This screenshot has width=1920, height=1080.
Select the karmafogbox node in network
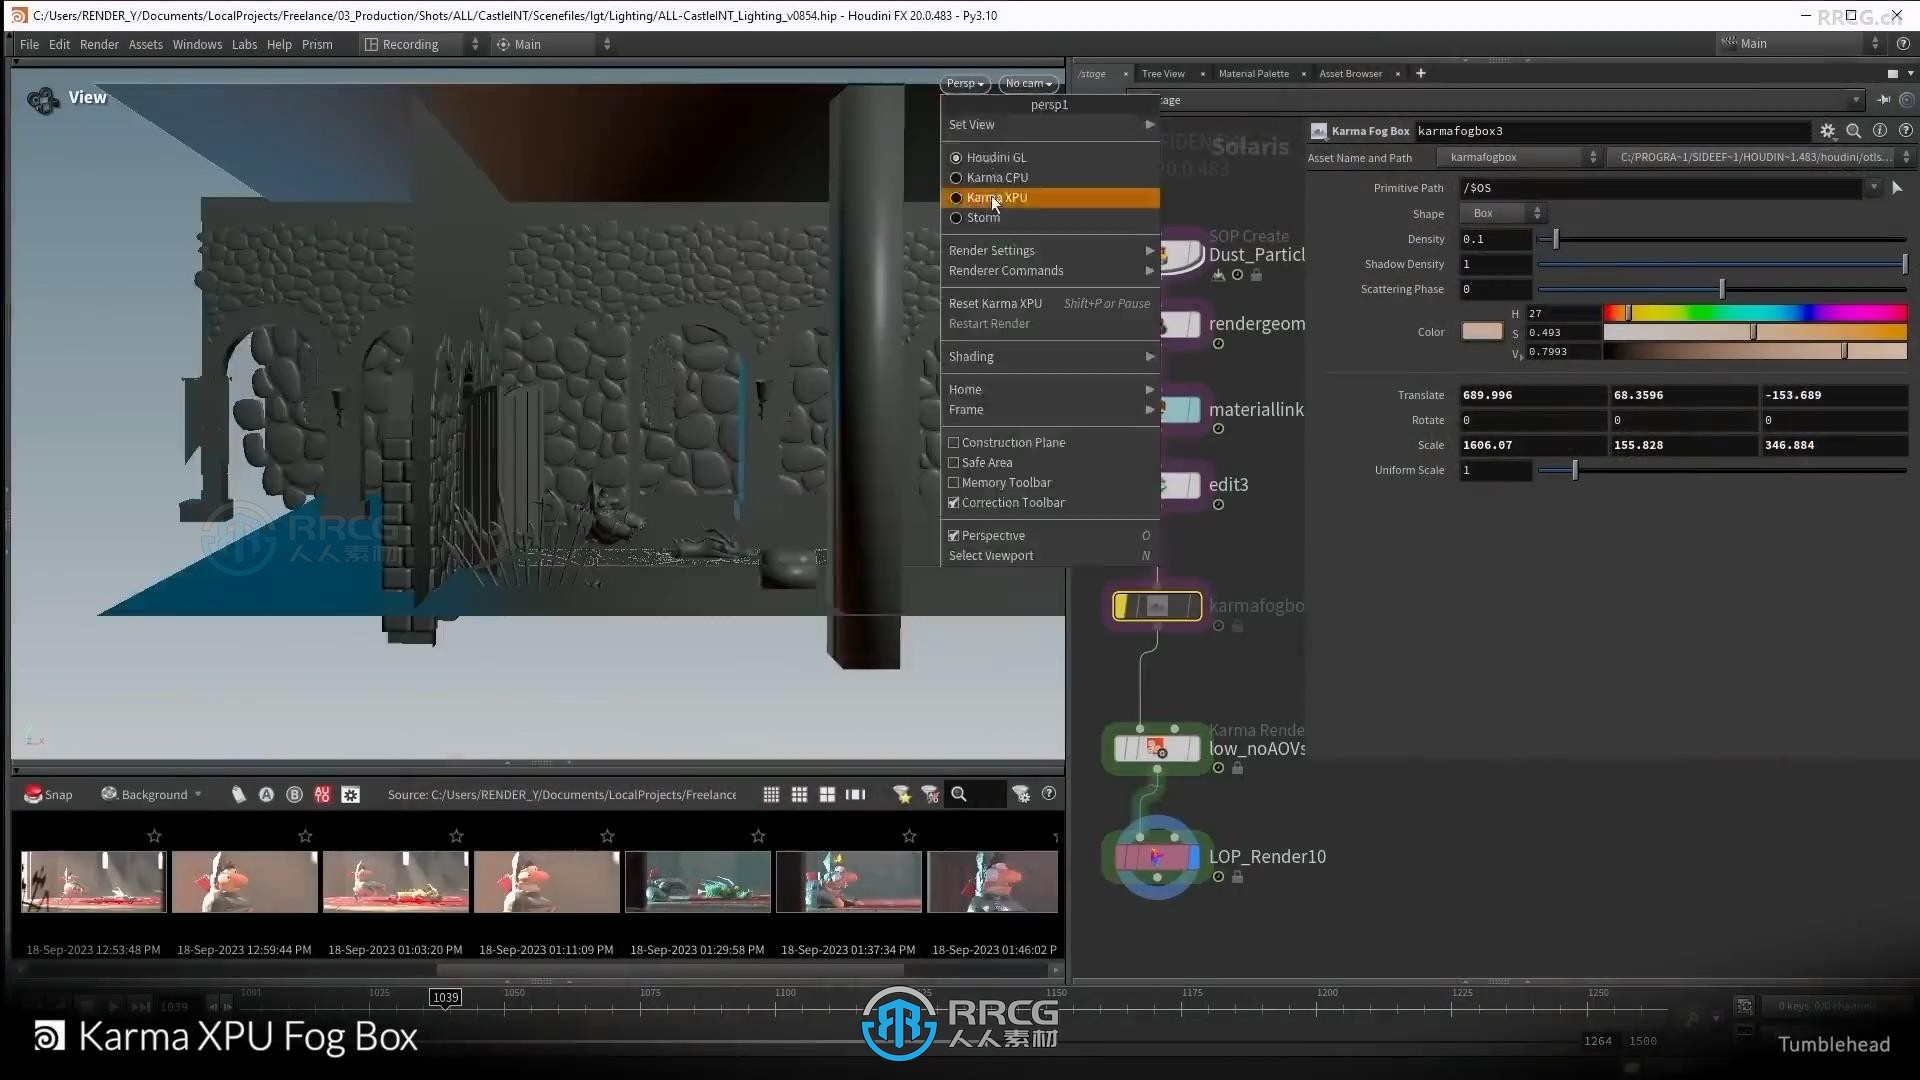[x=1157, y=606]
